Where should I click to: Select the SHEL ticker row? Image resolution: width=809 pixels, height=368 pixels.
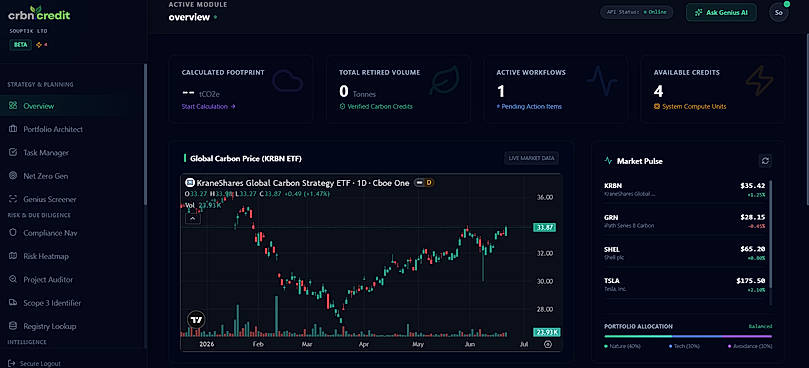[684, 253]
